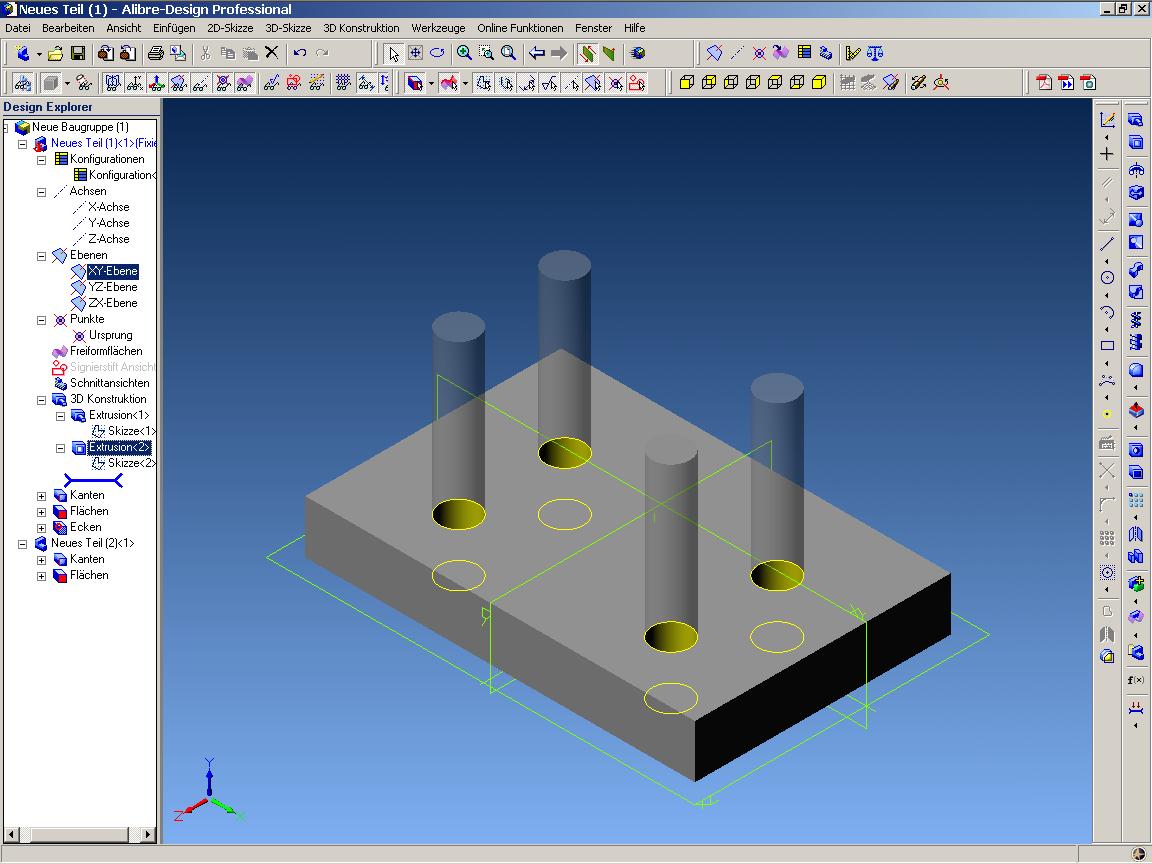The image size is (1152, 864).
Task: Collapse the Achsen tree node
Action: pyautogui.click(x=42, y=192)
